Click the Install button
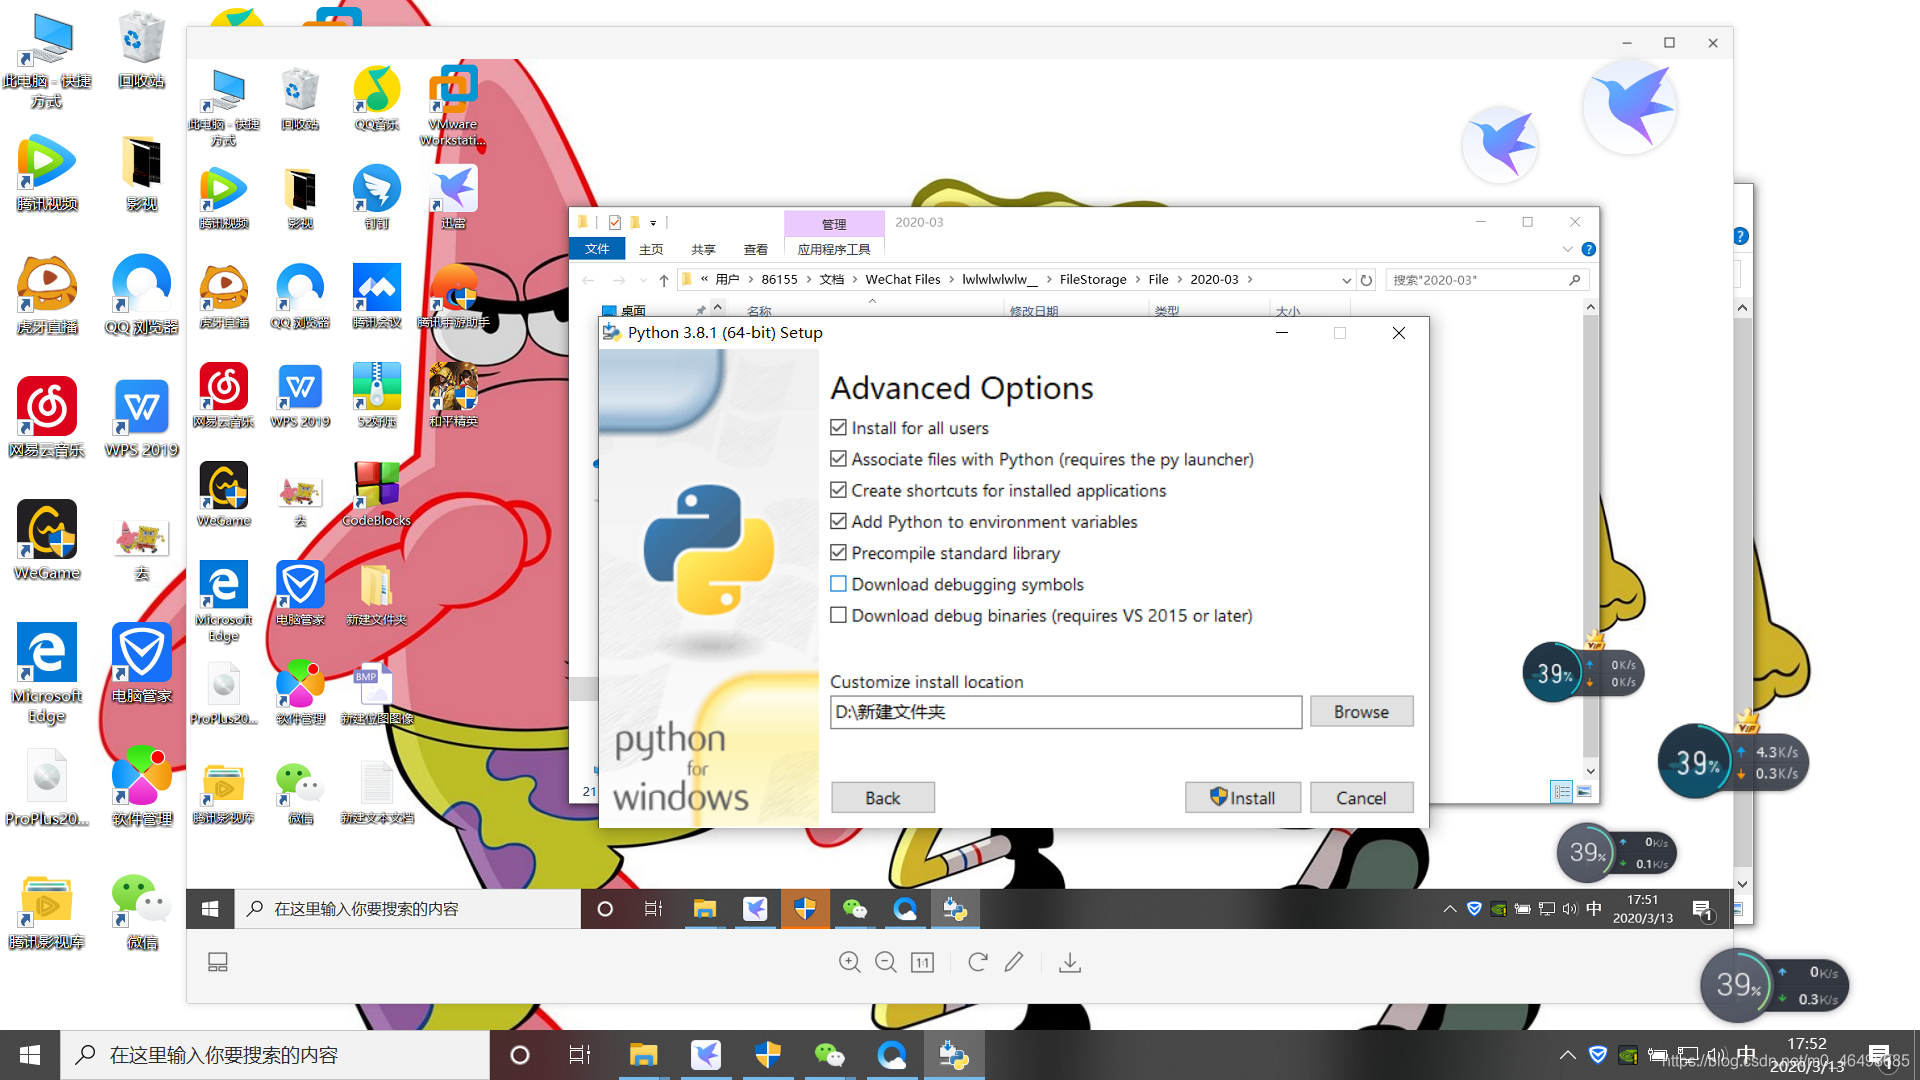Viewport: 1920px width, 1080px height. [x=1242, y=798]
